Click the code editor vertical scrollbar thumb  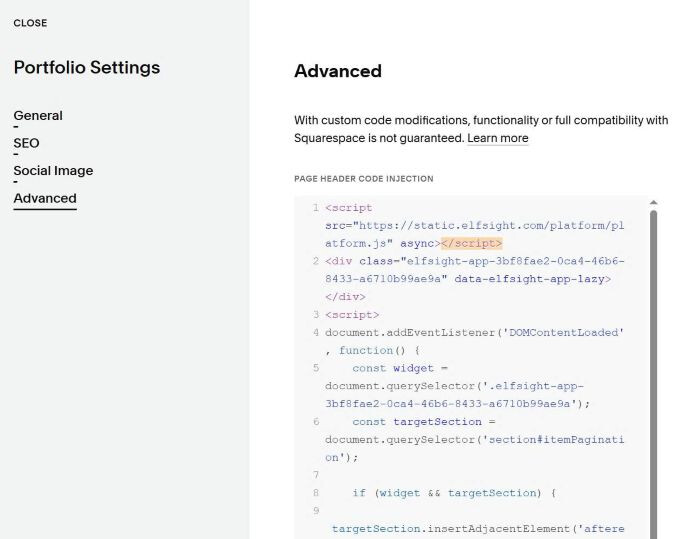(x=653, y=374)
